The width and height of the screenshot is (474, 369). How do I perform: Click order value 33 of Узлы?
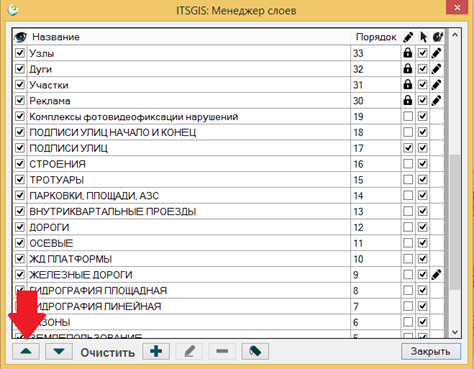[358, 53]
